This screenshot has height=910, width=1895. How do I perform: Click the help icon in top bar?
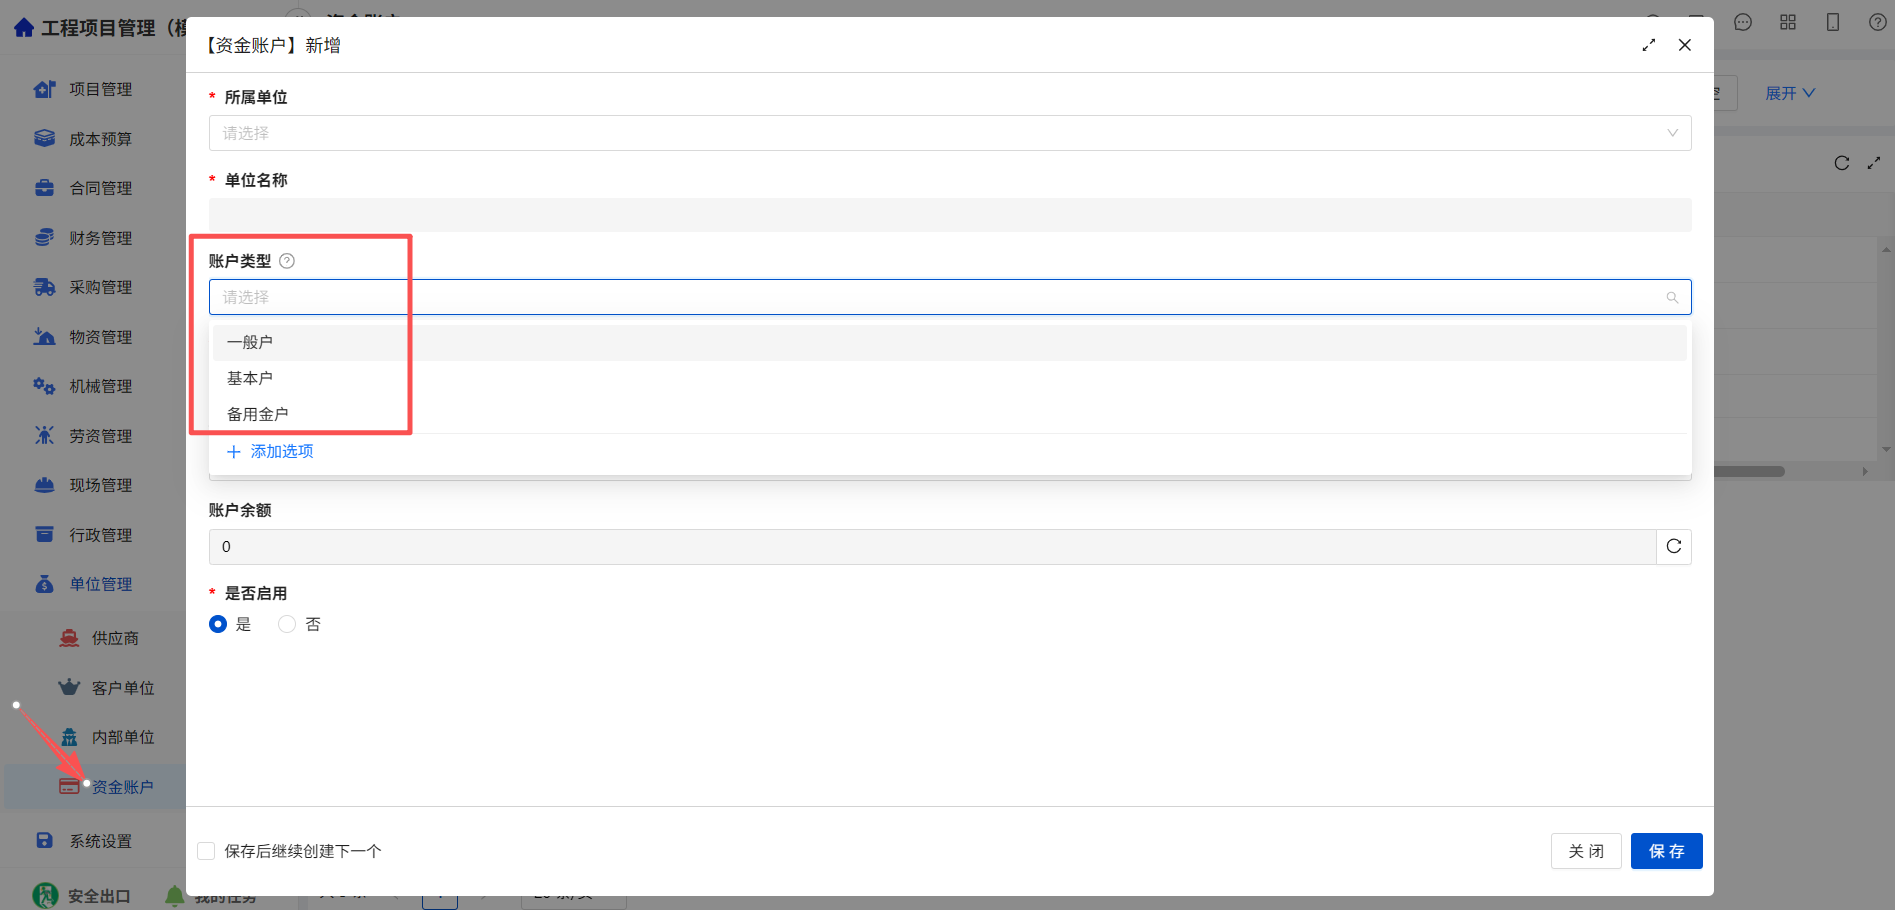coord(1878,22)
